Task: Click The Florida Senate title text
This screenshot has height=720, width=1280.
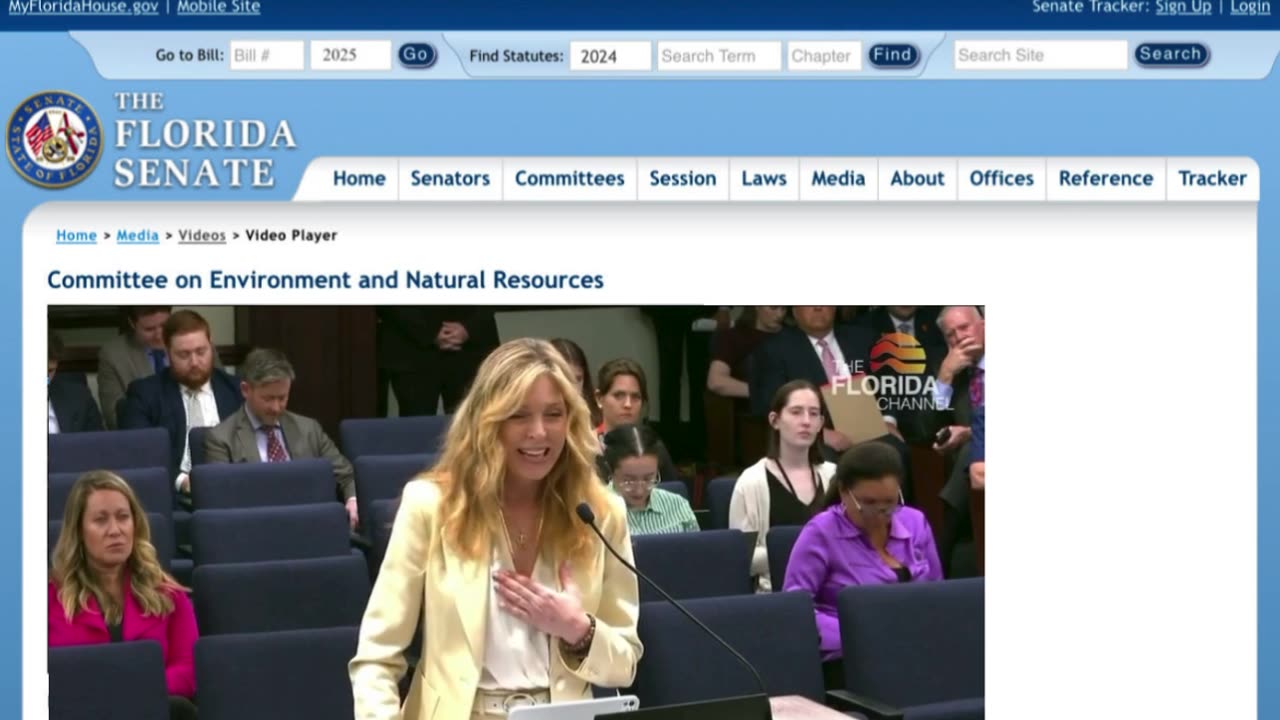Action: click(x=205, y=140)
